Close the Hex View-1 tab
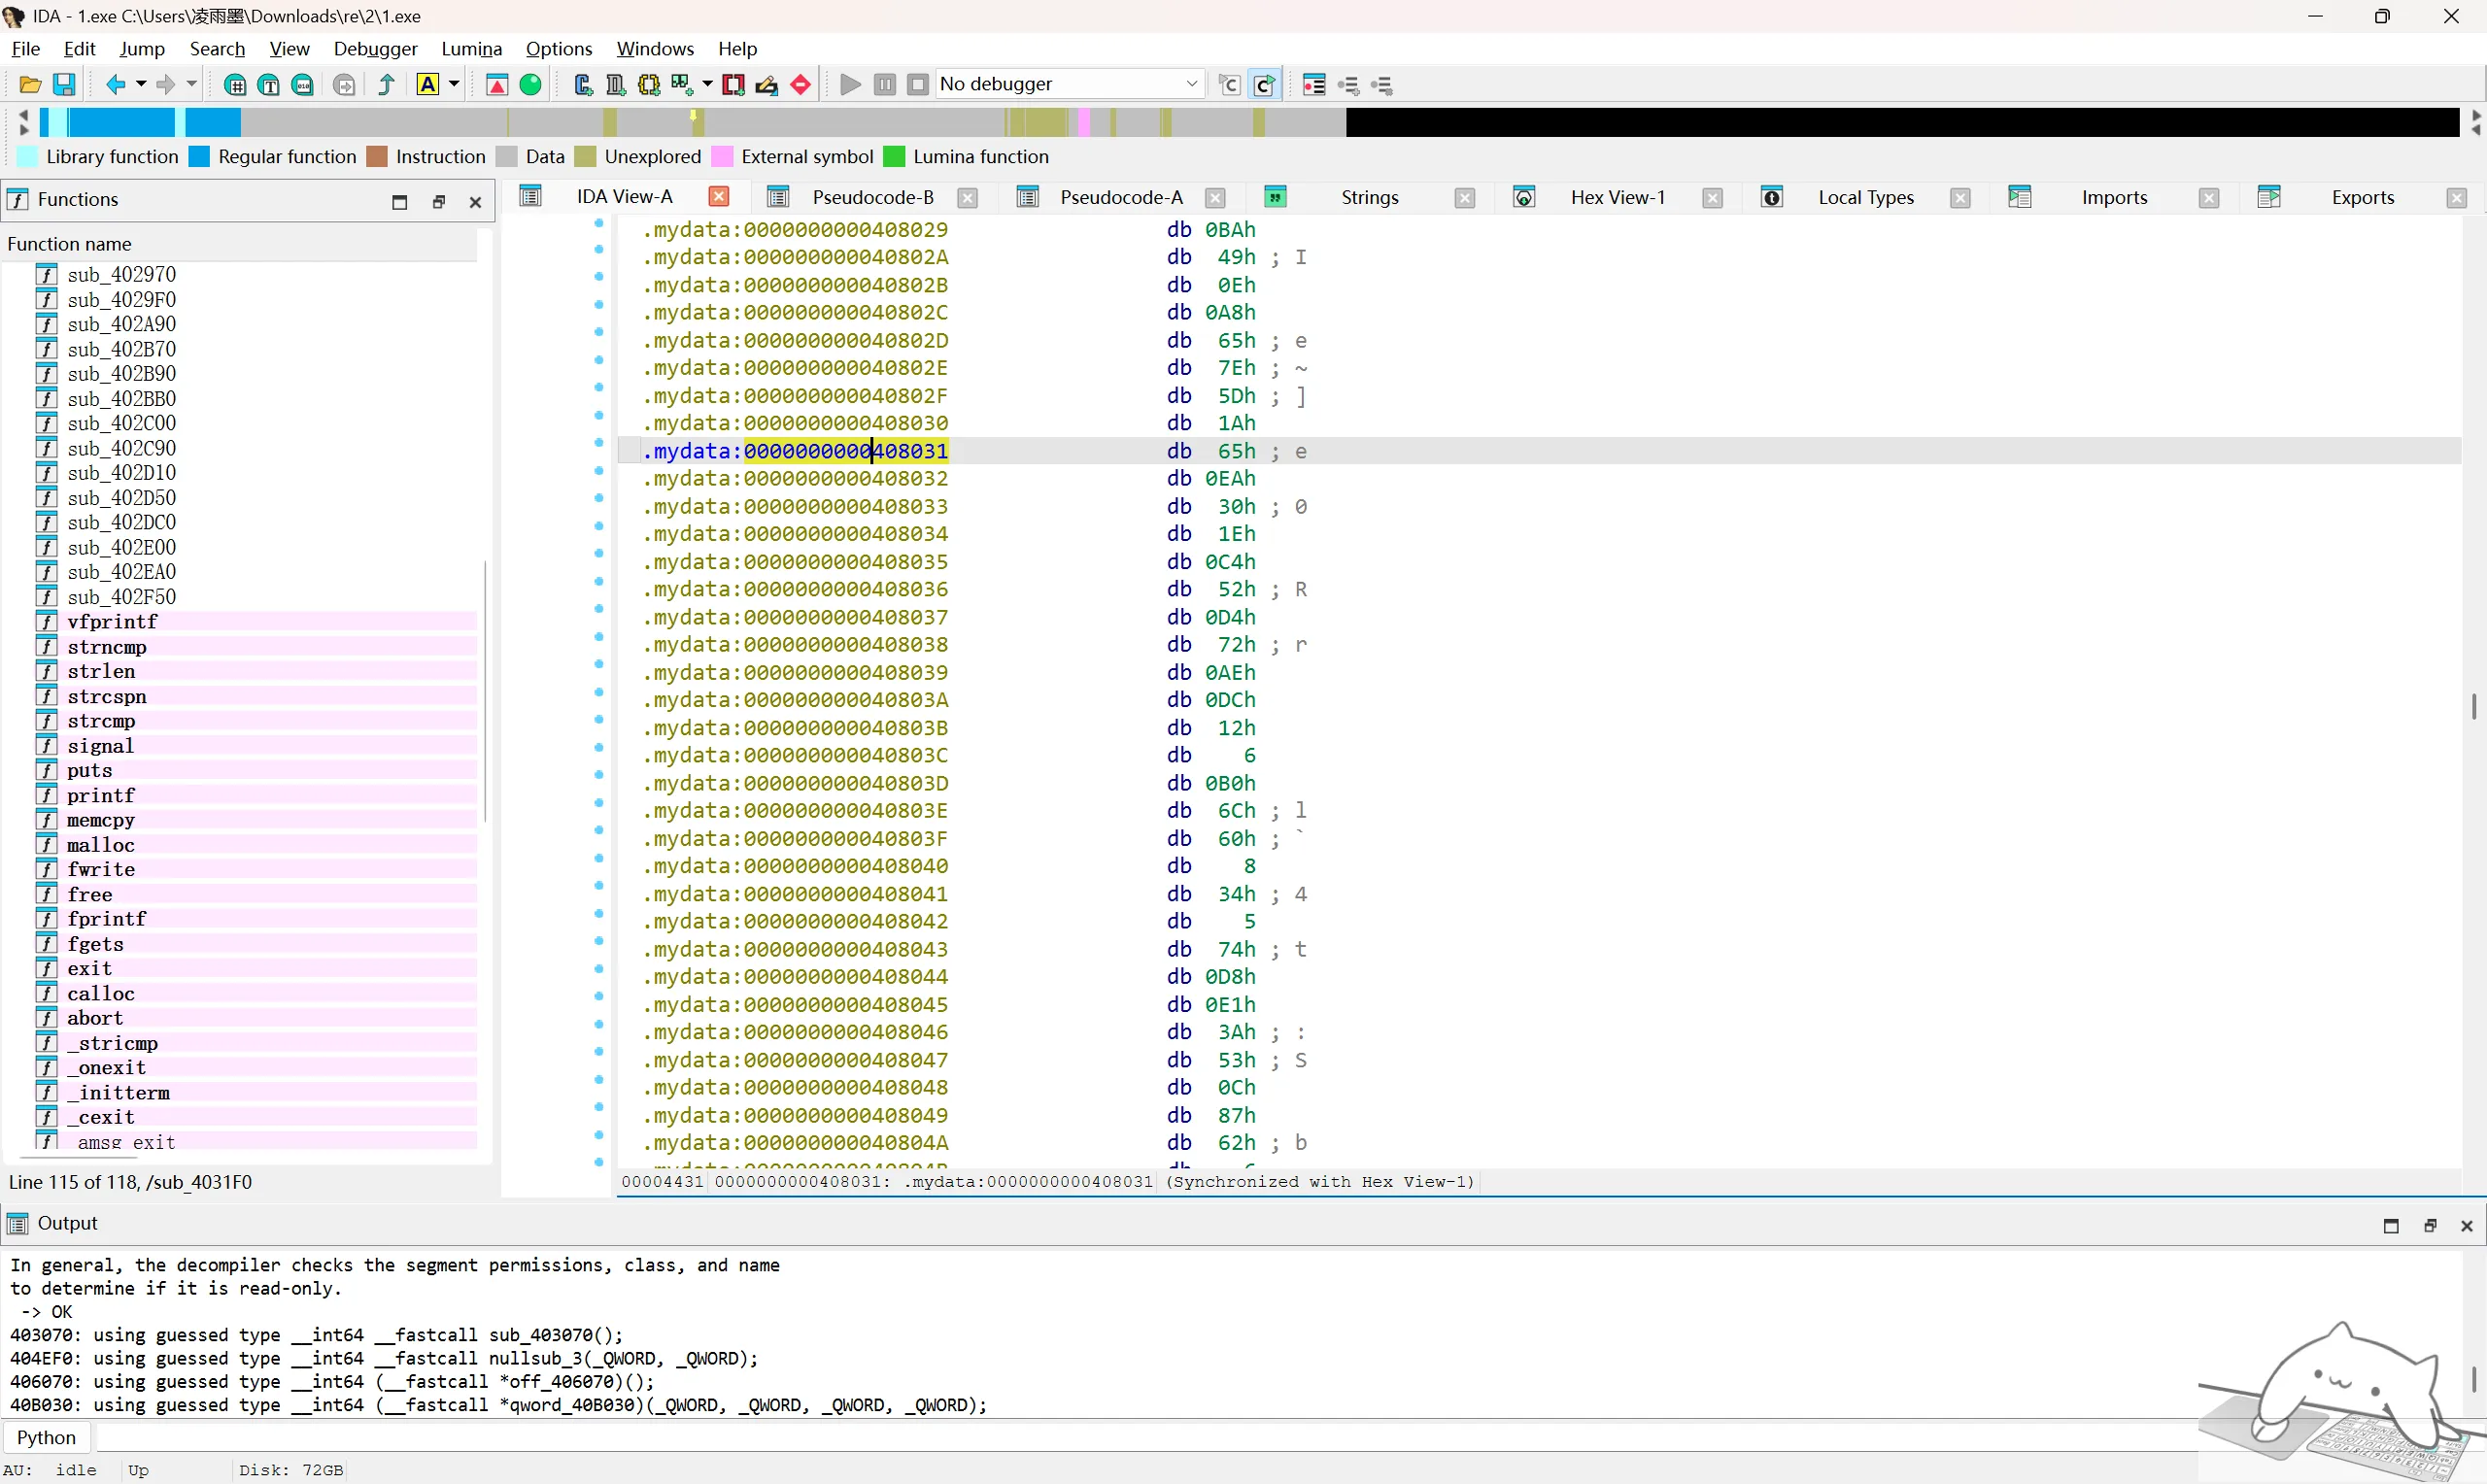The height and width of the screenshot is (1484, 2487). (x=1712, y=198)
